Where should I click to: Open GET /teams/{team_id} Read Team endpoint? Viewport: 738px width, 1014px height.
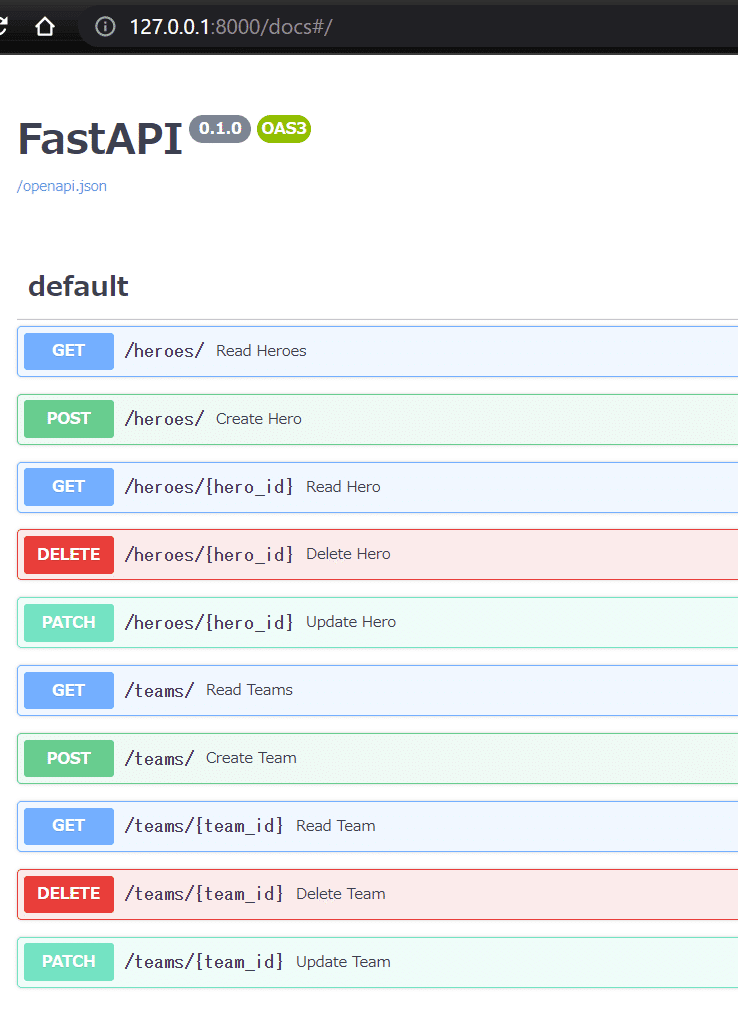pos(378,826)
